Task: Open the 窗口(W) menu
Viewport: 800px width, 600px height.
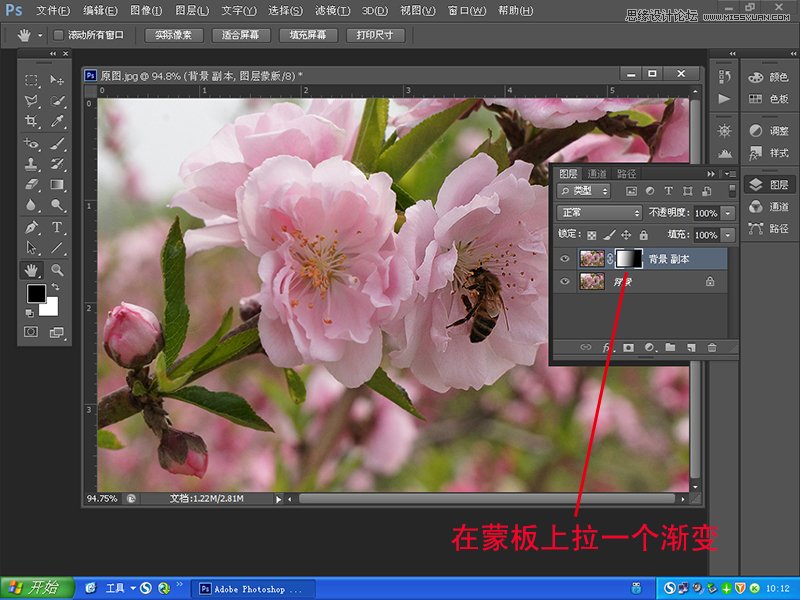Action: [466, 10]
